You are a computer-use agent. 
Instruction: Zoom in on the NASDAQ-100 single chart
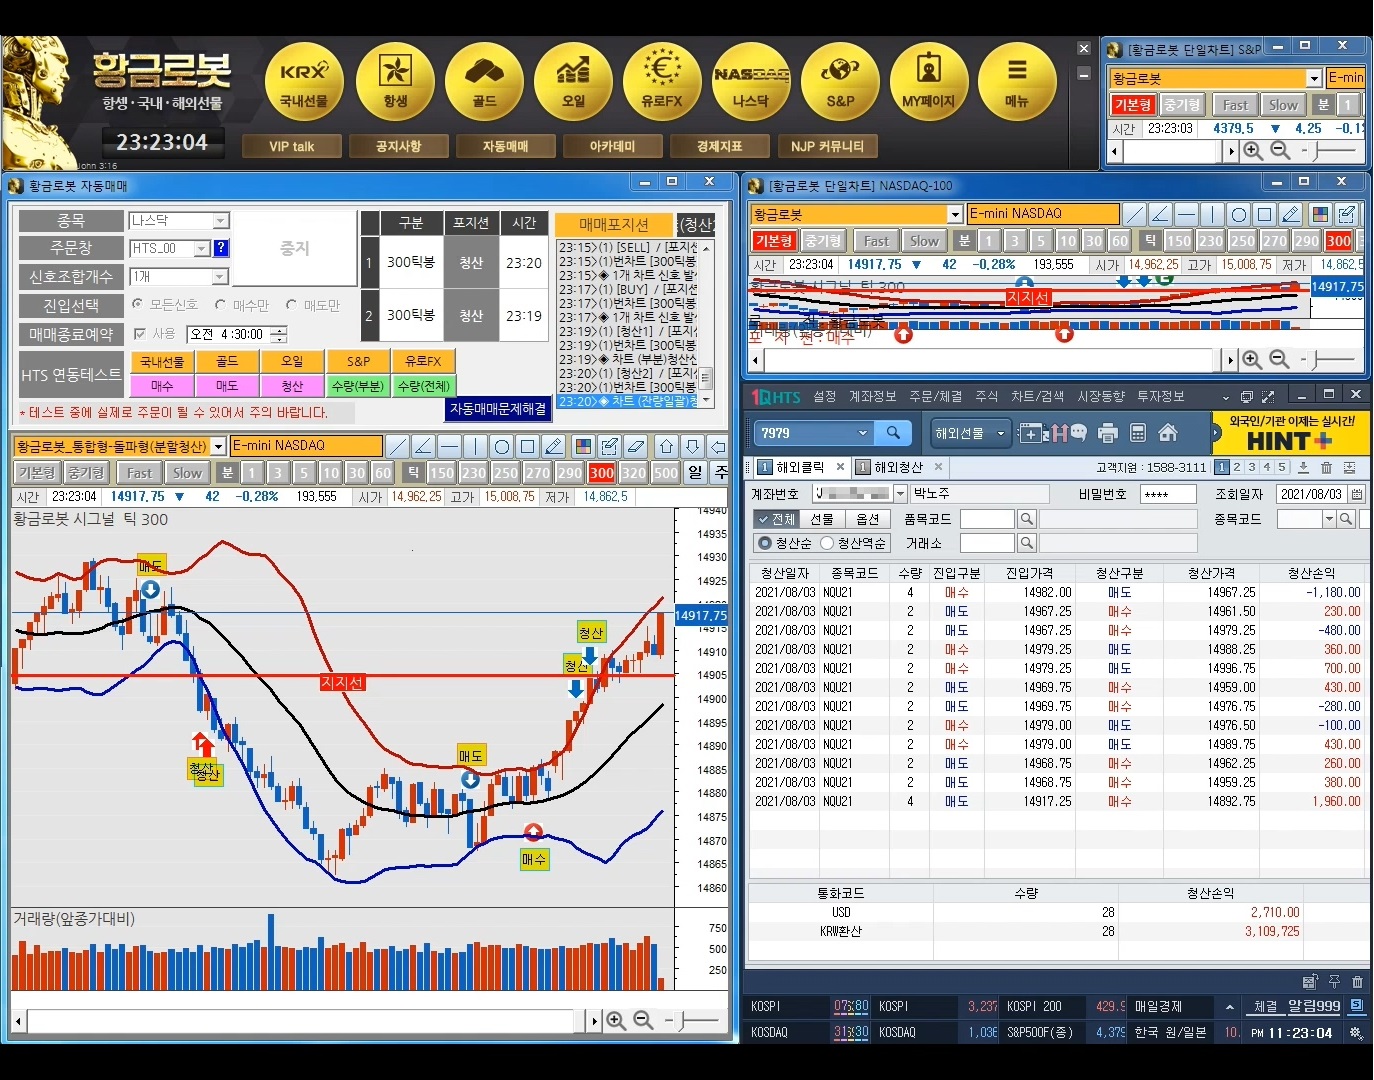click(x=1252, y=359)
